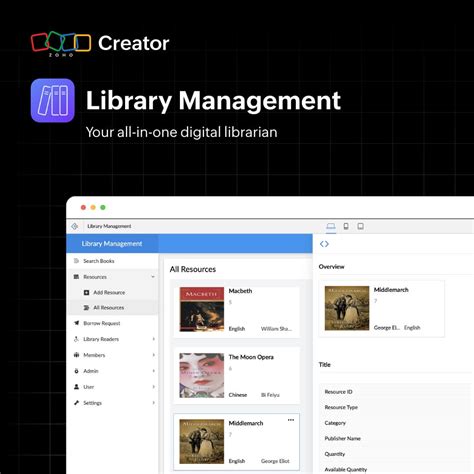Click the Admin icon in sidebar

(x=76, y=371)
